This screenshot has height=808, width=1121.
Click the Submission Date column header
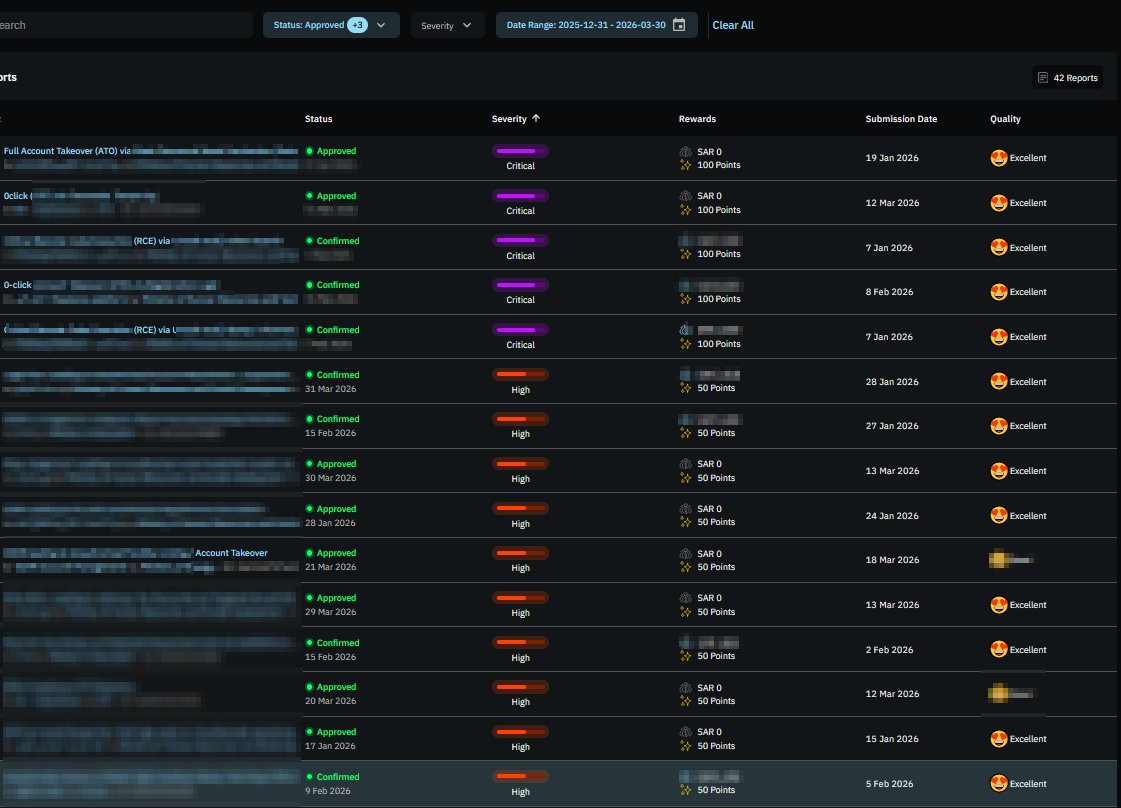coord(901,119)
